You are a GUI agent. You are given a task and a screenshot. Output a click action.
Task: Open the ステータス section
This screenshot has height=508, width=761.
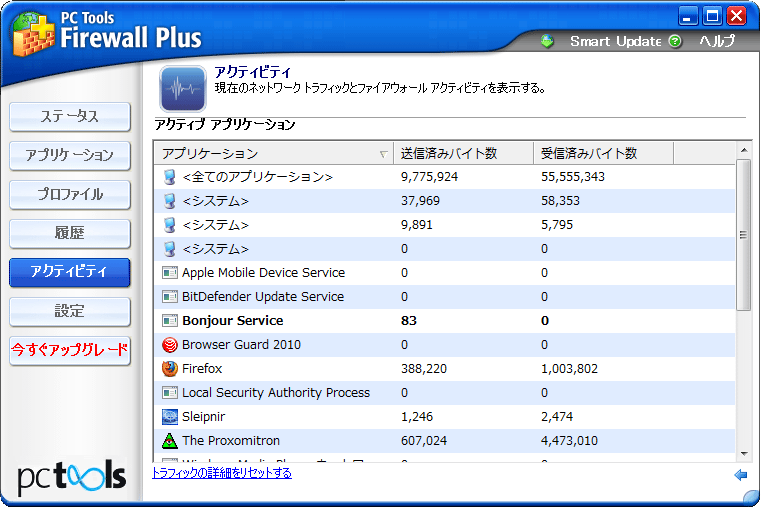pyautogui.click(x=70, y=116)
